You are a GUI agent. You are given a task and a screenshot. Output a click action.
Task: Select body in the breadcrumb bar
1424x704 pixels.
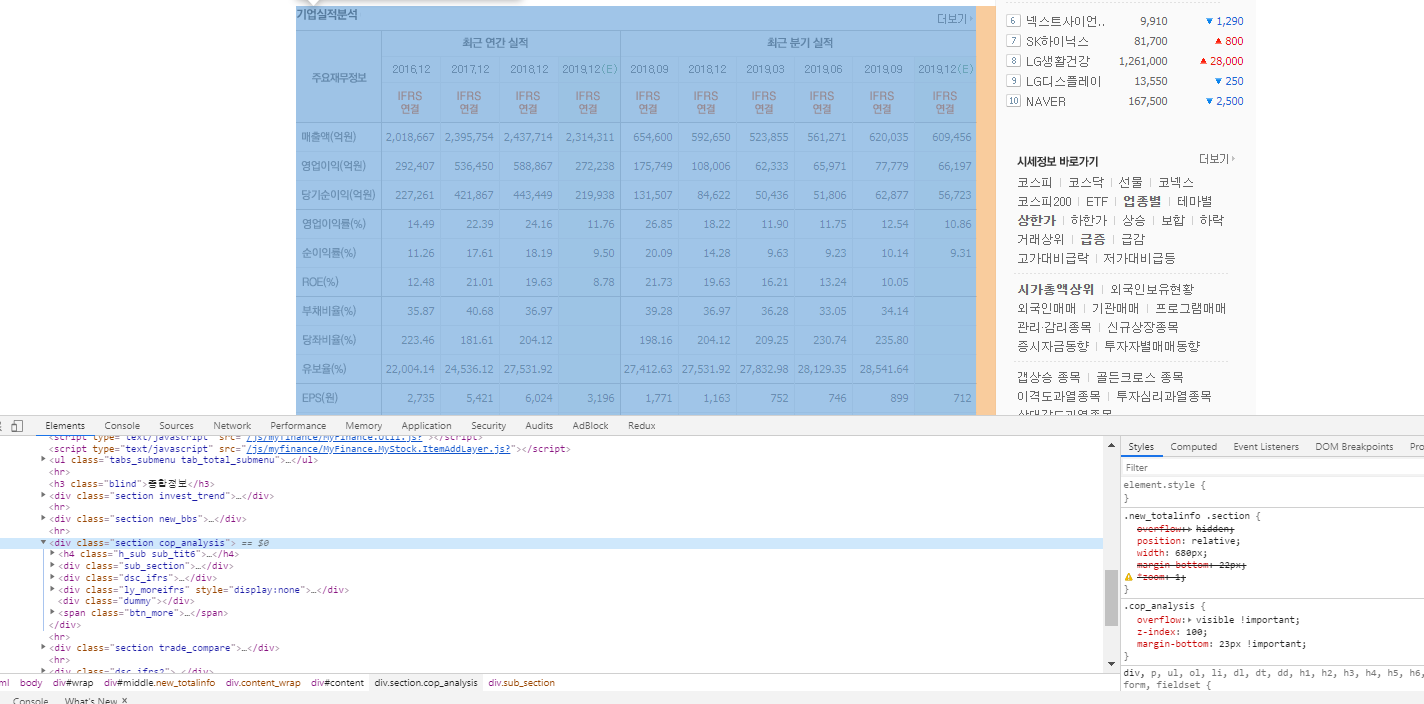31,683
